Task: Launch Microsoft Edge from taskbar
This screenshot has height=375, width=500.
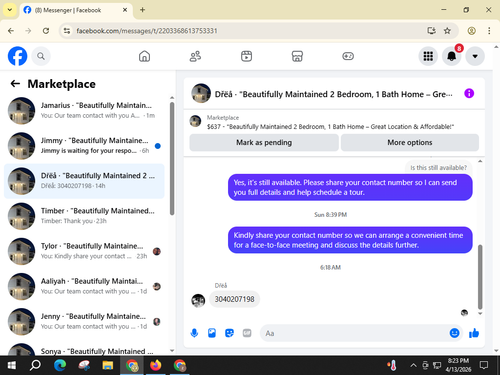Action: coord(60,365)
